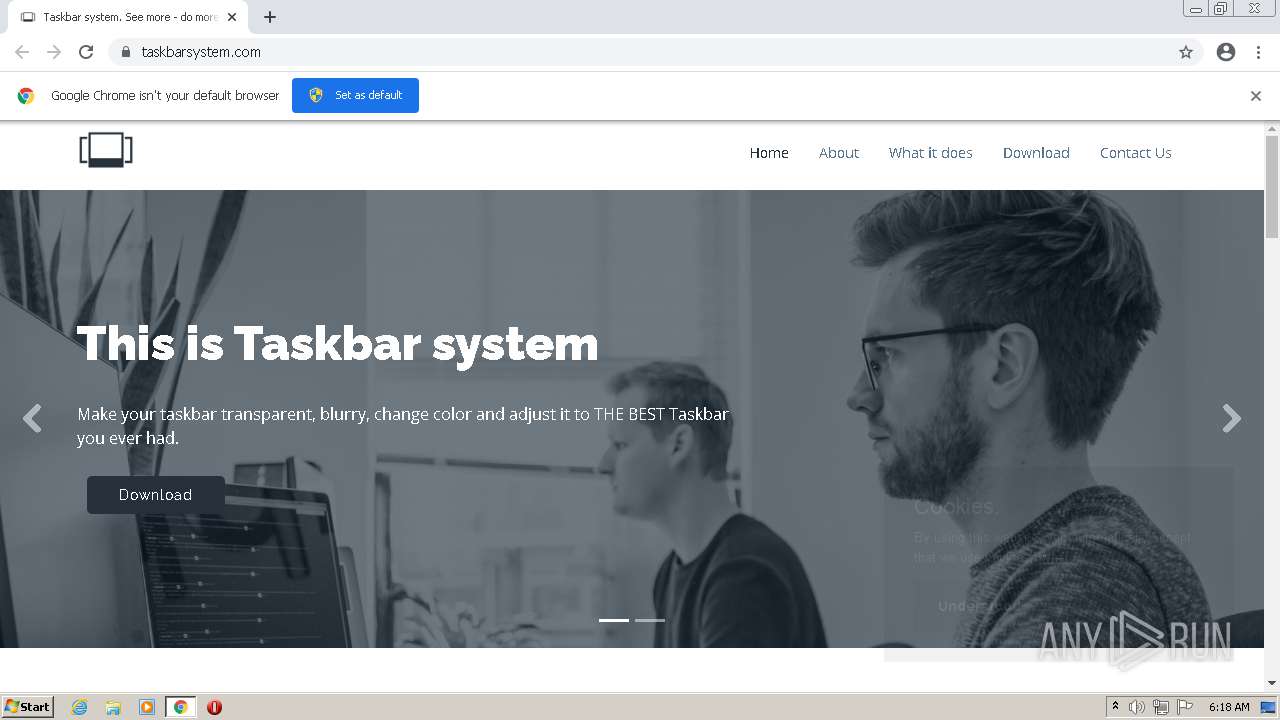1280x720 pixels.
Task: Click the Chrome forward arrow
Action: [54, 52]
